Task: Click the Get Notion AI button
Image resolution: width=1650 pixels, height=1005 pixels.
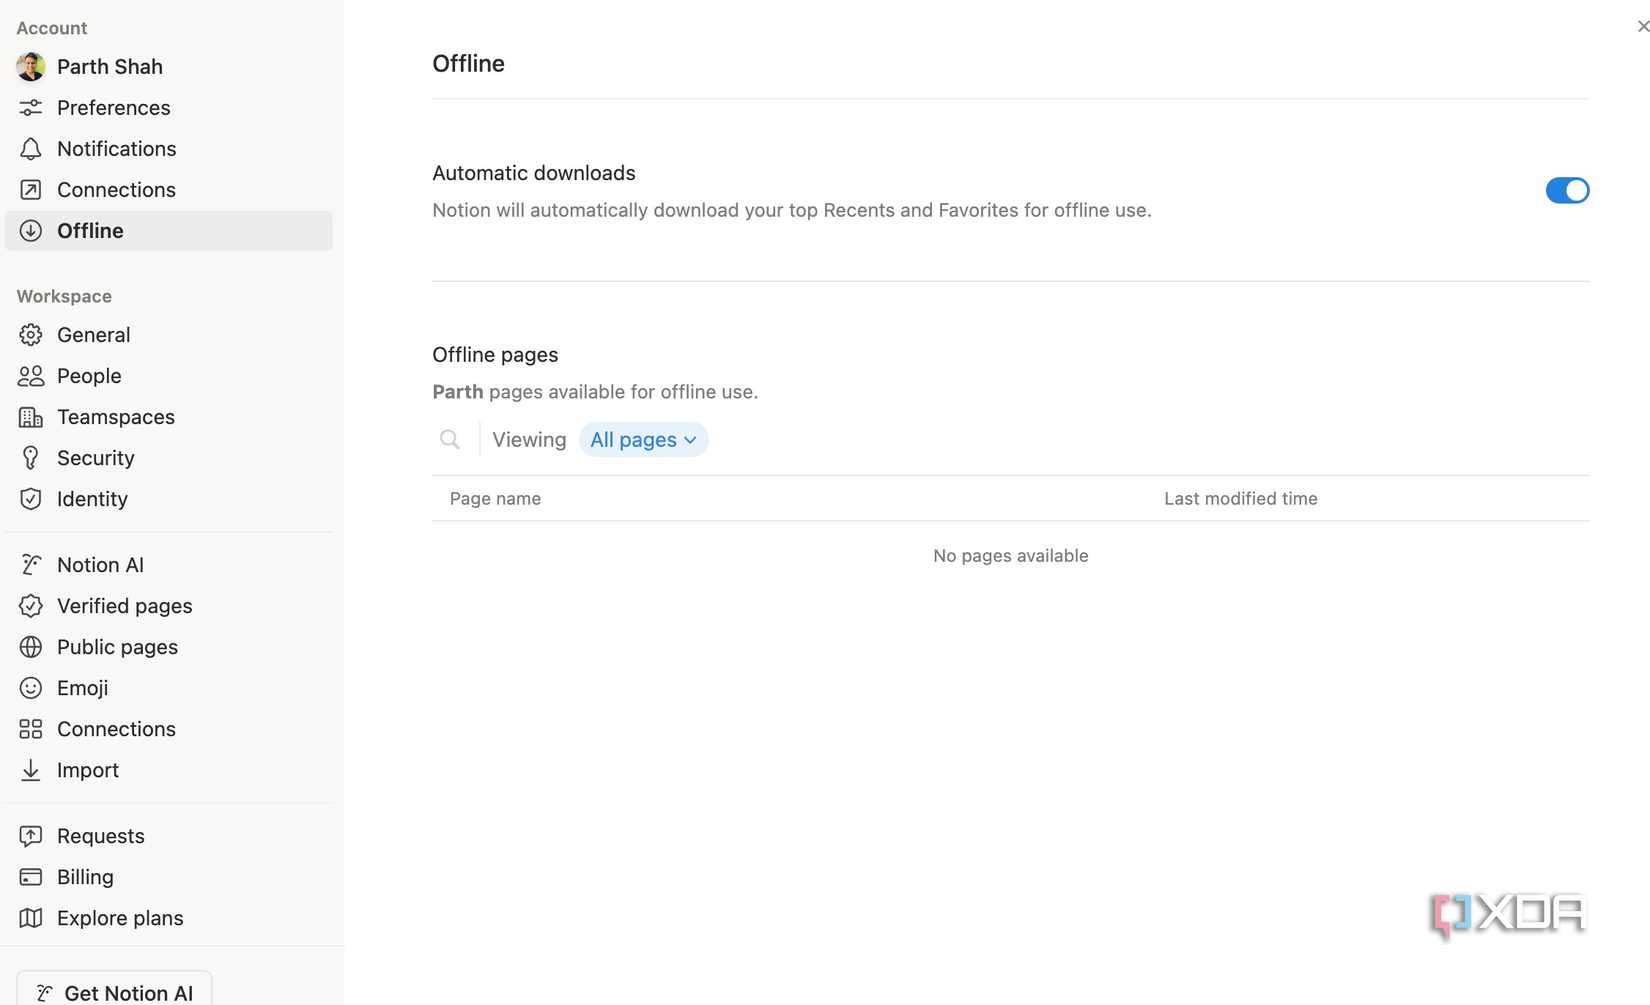Action: (x=113, y=990)
